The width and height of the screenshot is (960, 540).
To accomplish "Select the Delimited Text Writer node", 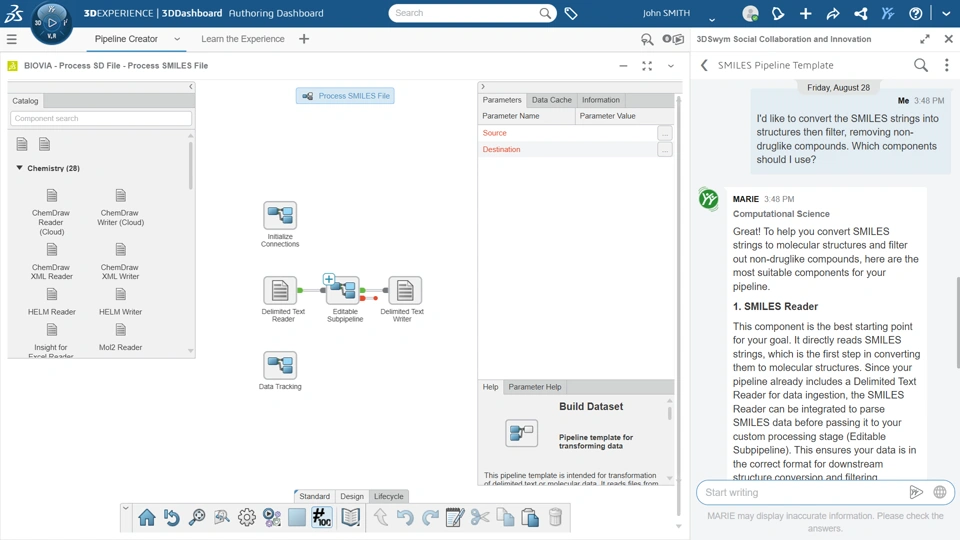I will (x=405, y=290).
